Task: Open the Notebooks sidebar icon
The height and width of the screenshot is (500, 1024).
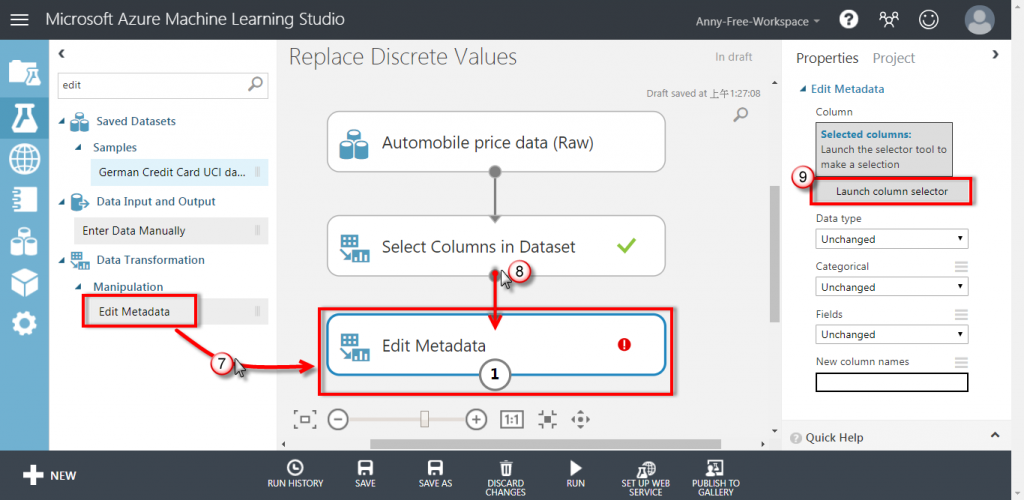Action: [24, 200]
